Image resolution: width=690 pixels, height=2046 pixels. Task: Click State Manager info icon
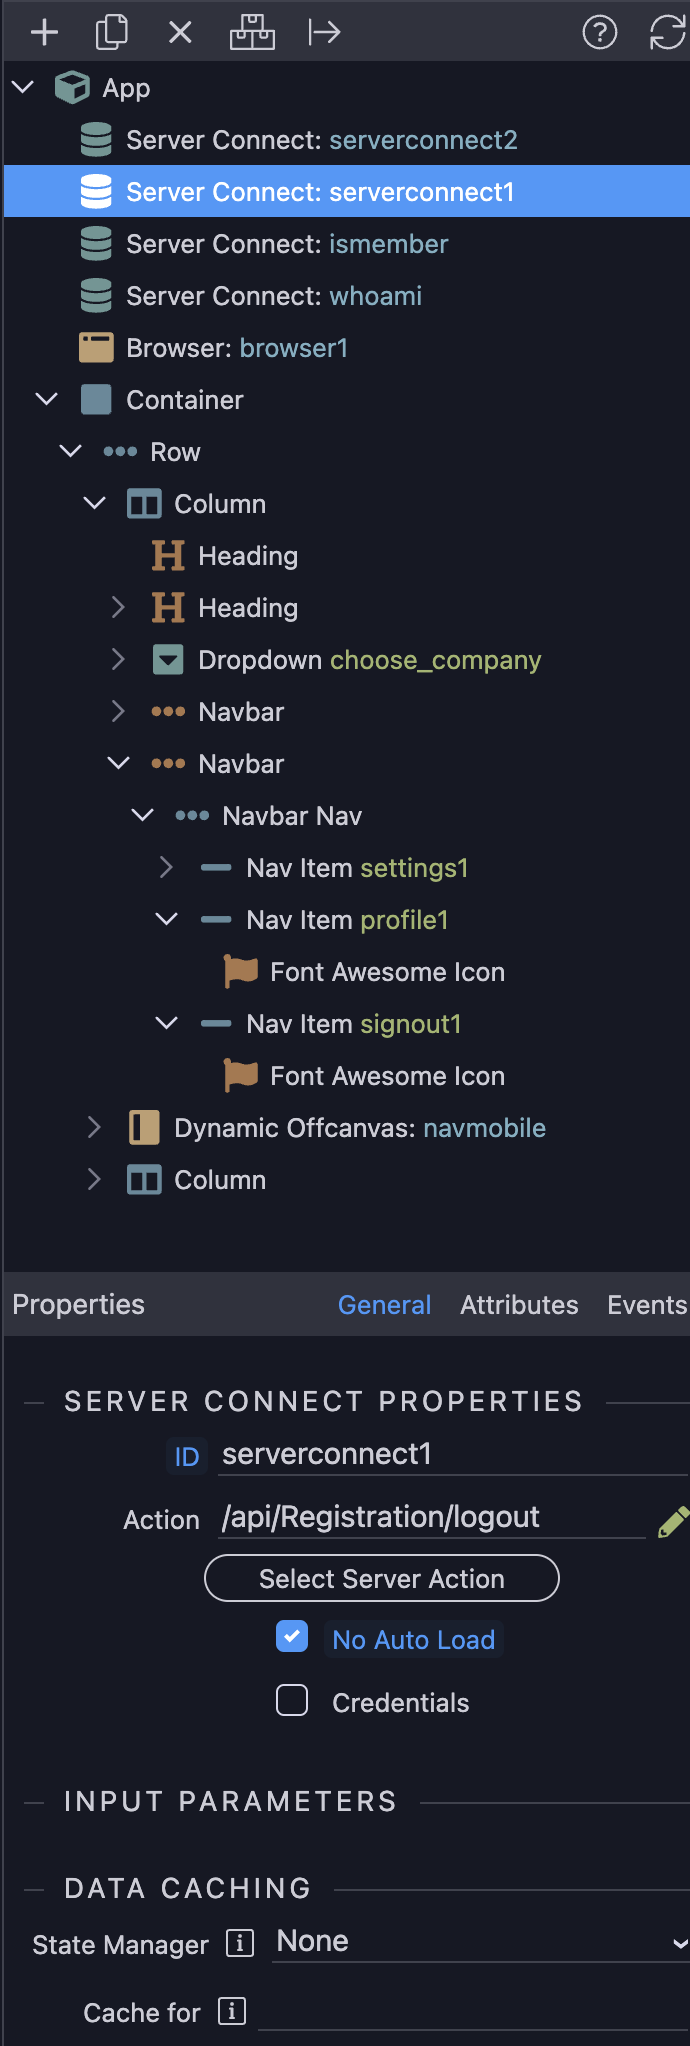239,1943
